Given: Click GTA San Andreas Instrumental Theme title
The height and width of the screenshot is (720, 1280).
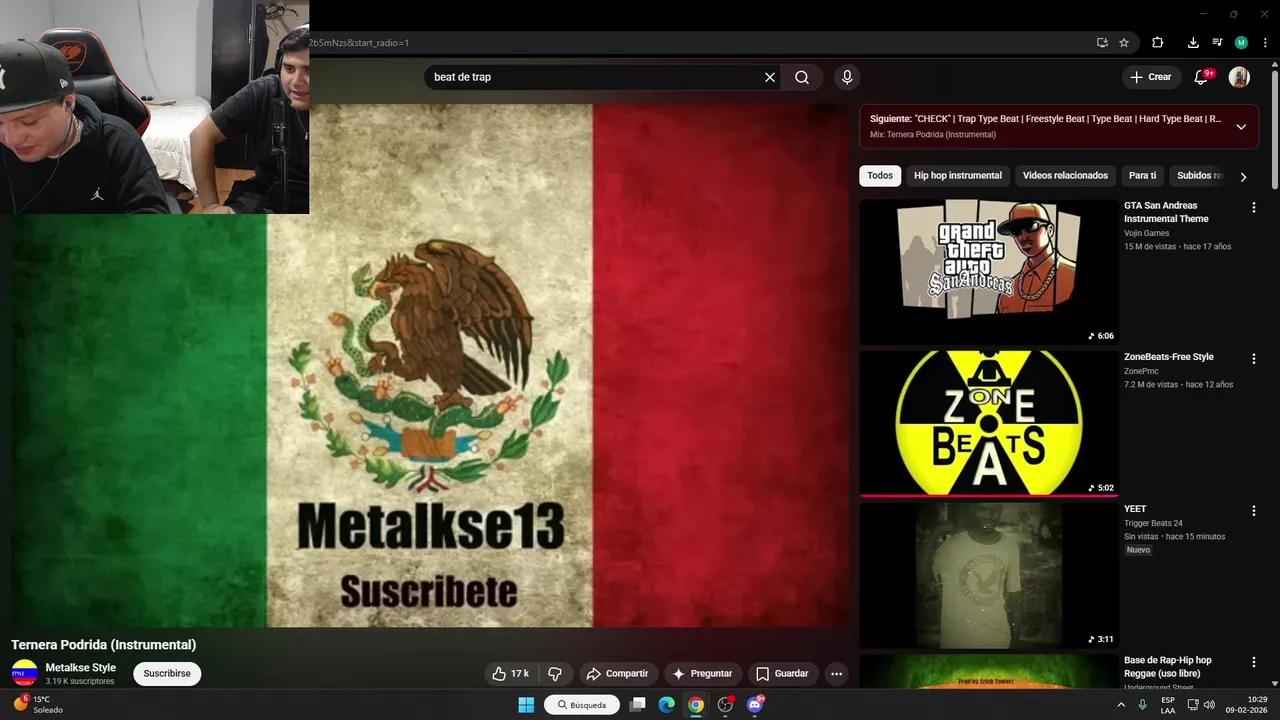Looking at the screenshot, I should 1166,212.
